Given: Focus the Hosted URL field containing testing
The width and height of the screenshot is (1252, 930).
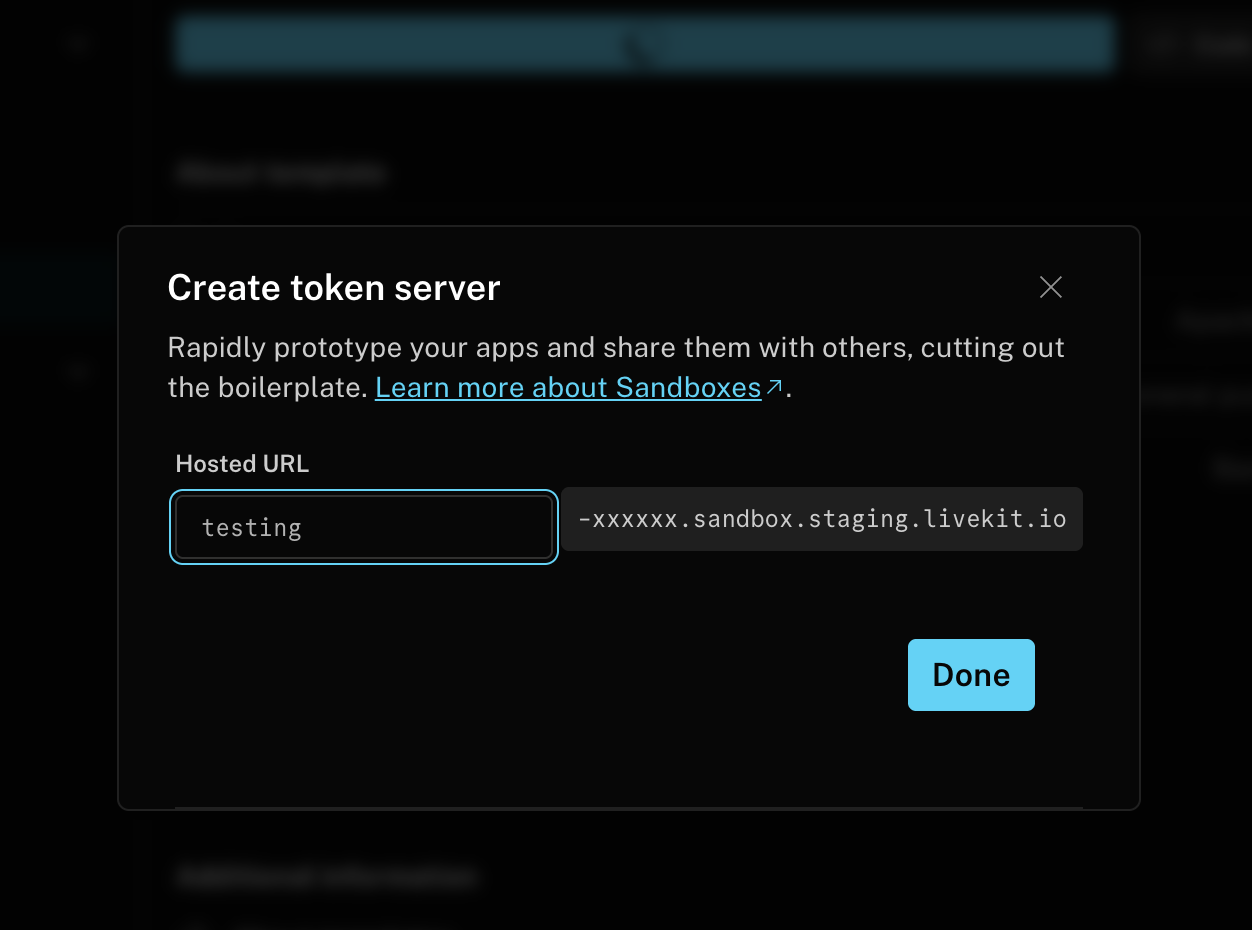Looking at the screenshot, I should [x=363, y=527].
